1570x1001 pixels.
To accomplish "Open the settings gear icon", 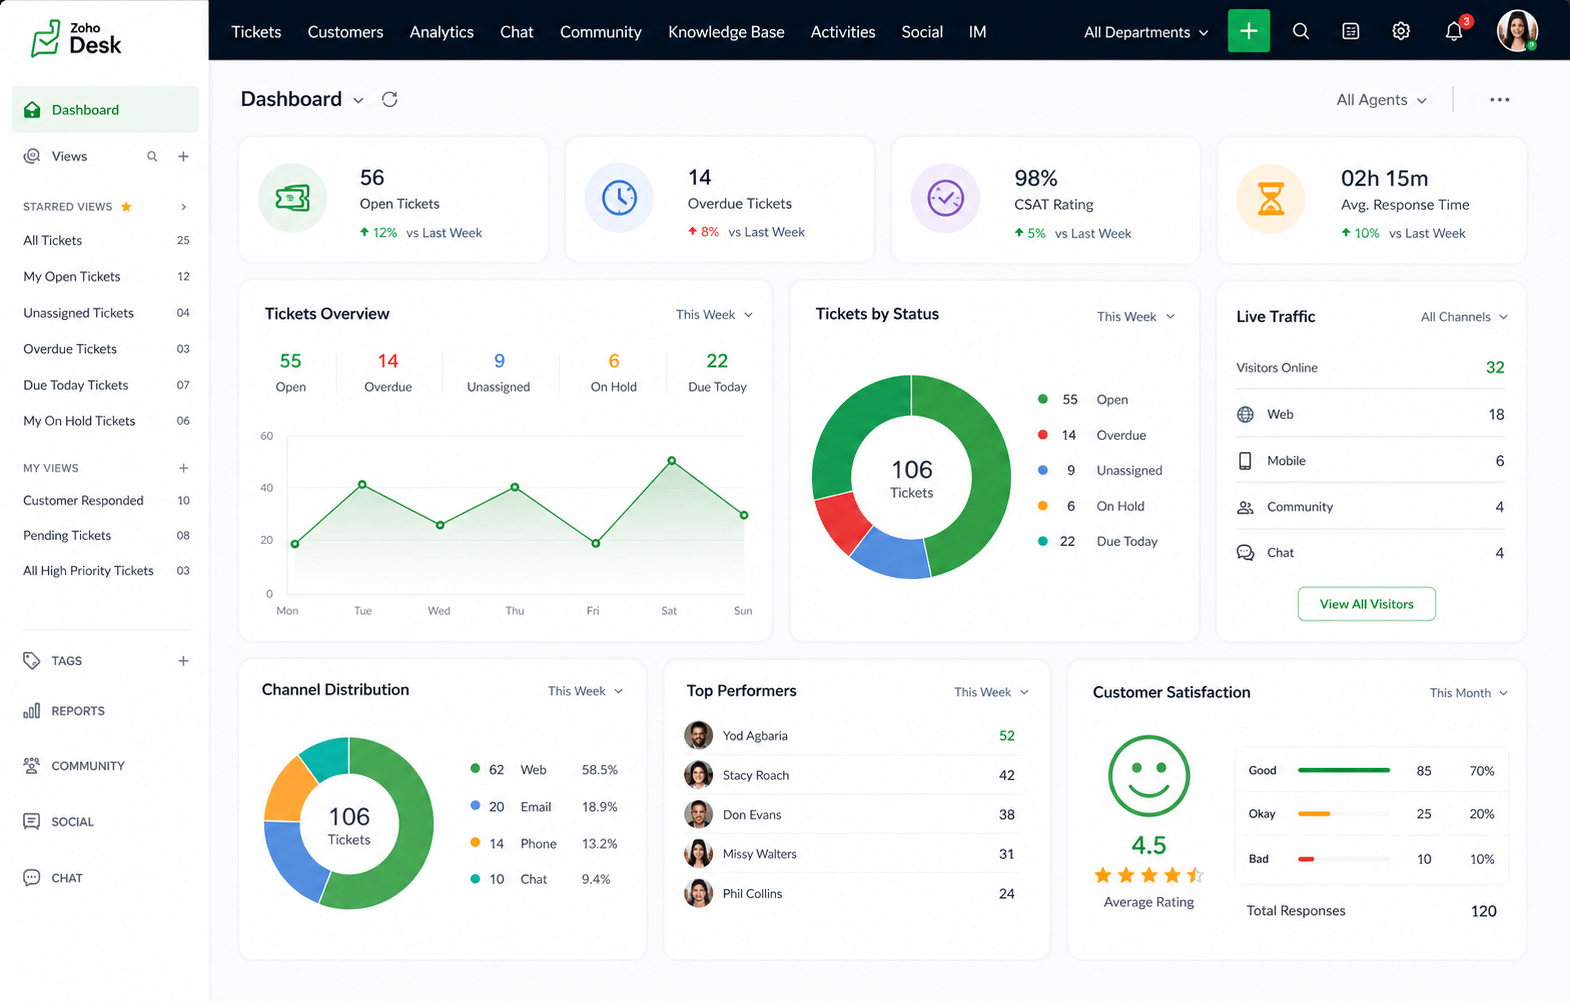I will (x=1401, y=31).
